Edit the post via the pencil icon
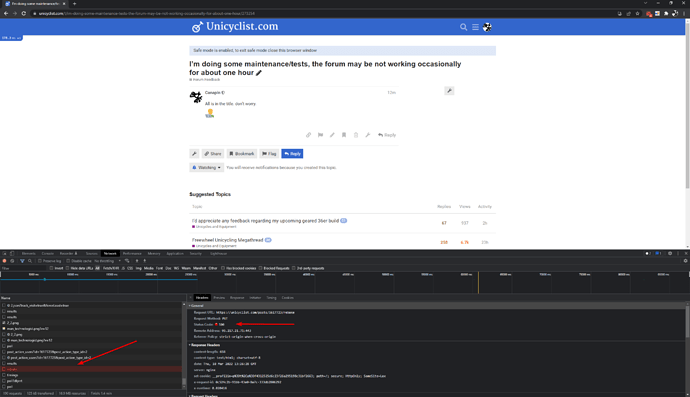Screen dimensions: 690x397 (x=332, y=135)
